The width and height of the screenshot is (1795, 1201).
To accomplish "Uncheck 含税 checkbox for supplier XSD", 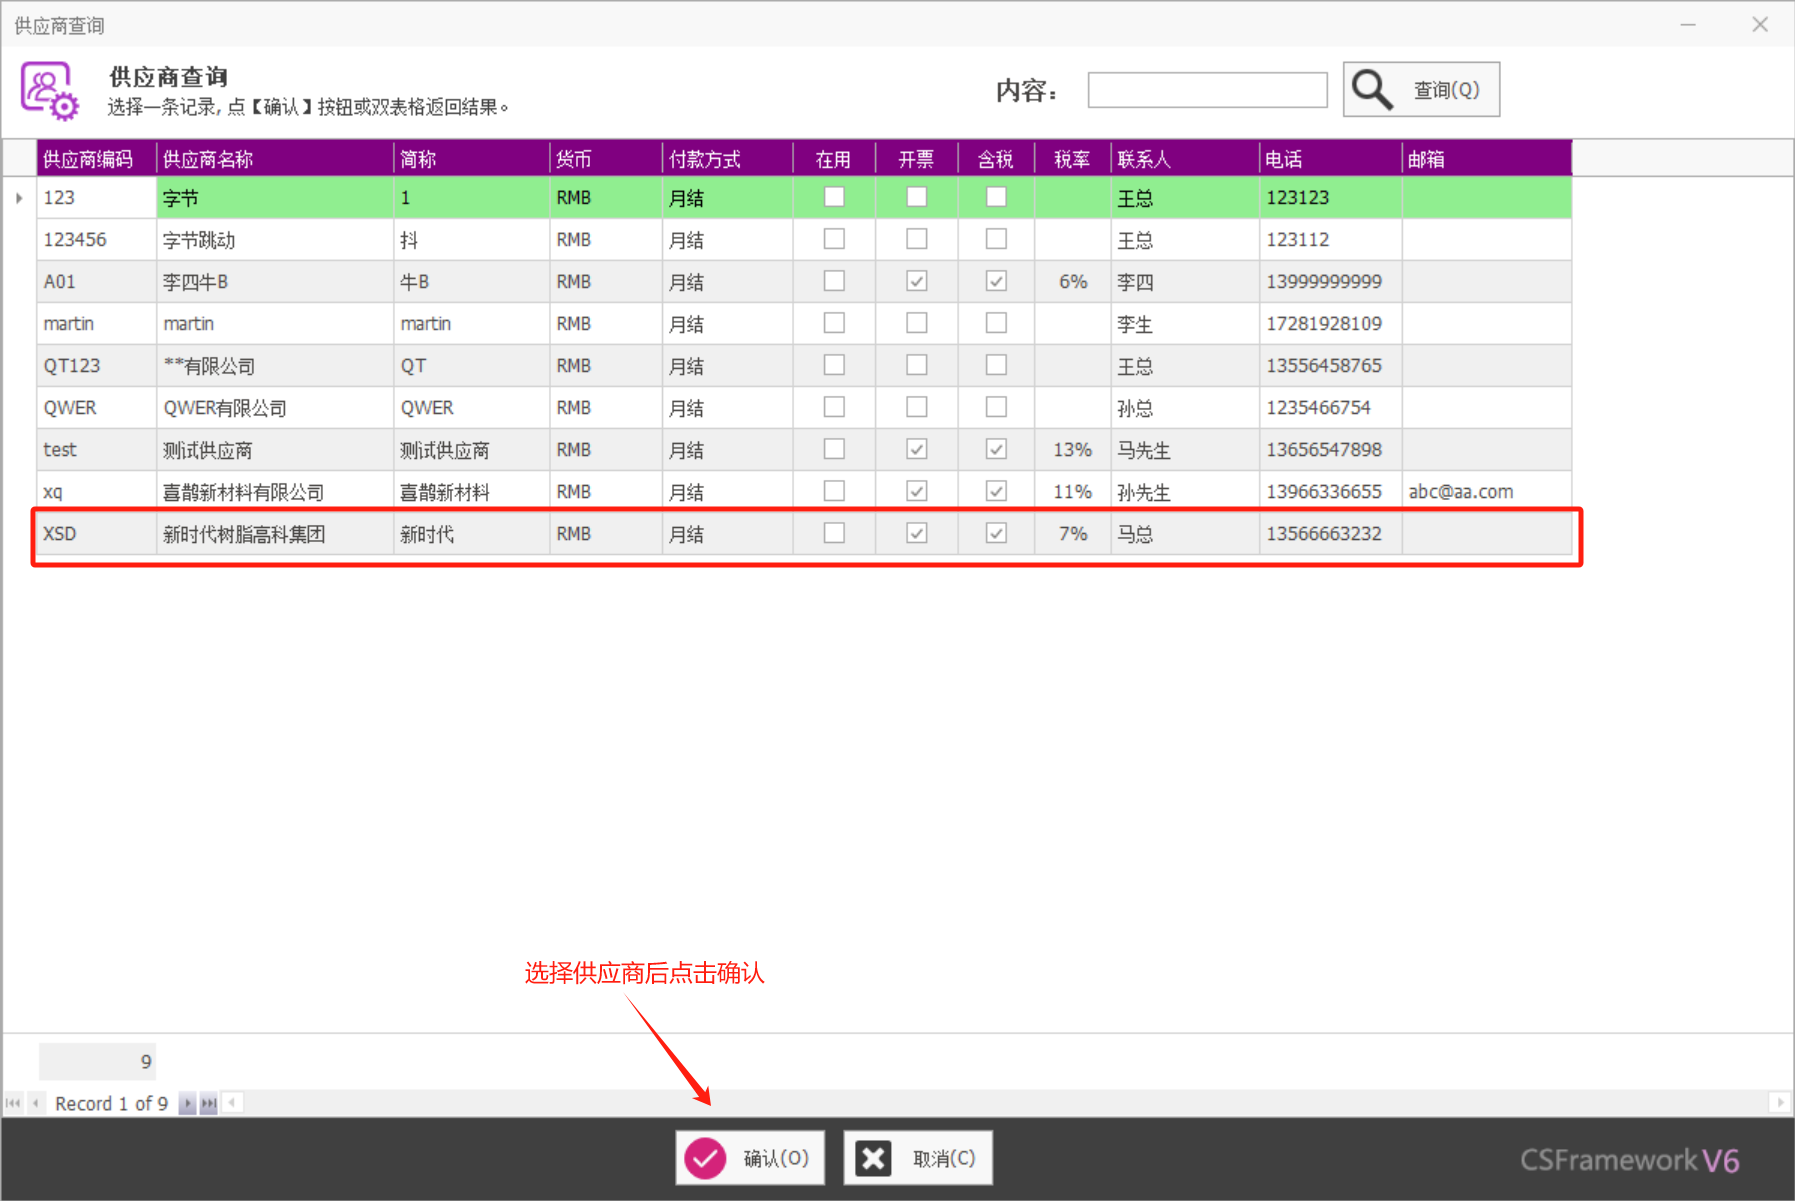I will (x=996, y=534).
